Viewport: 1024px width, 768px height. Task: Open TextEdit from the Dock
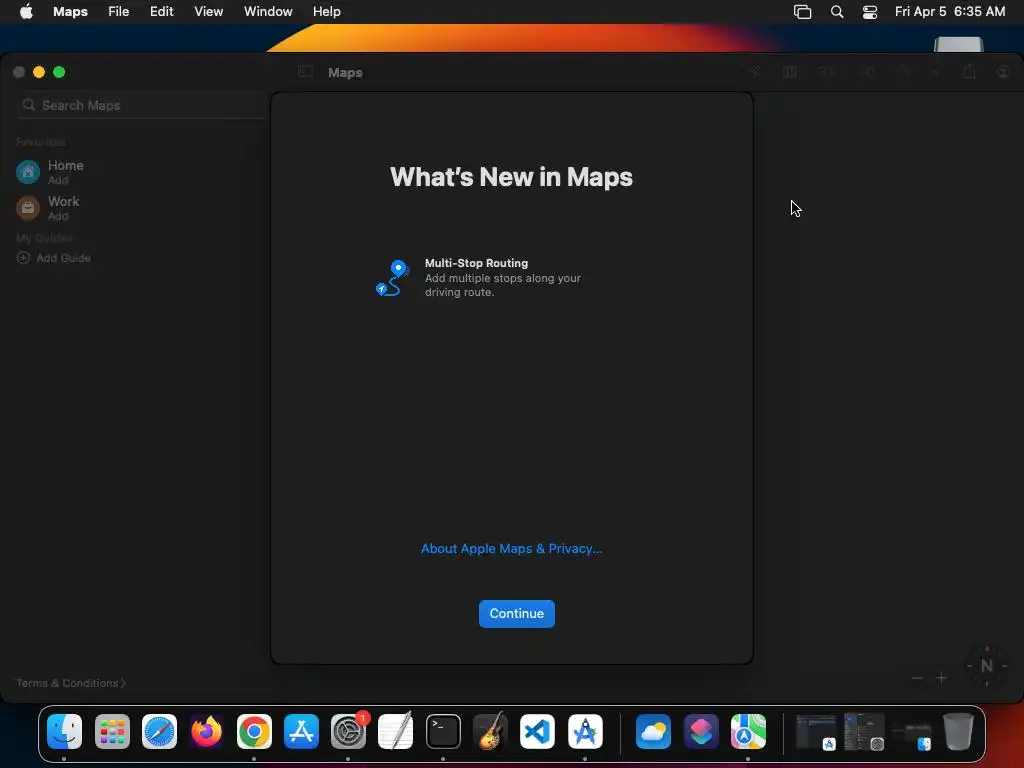[x=396, y=731]
